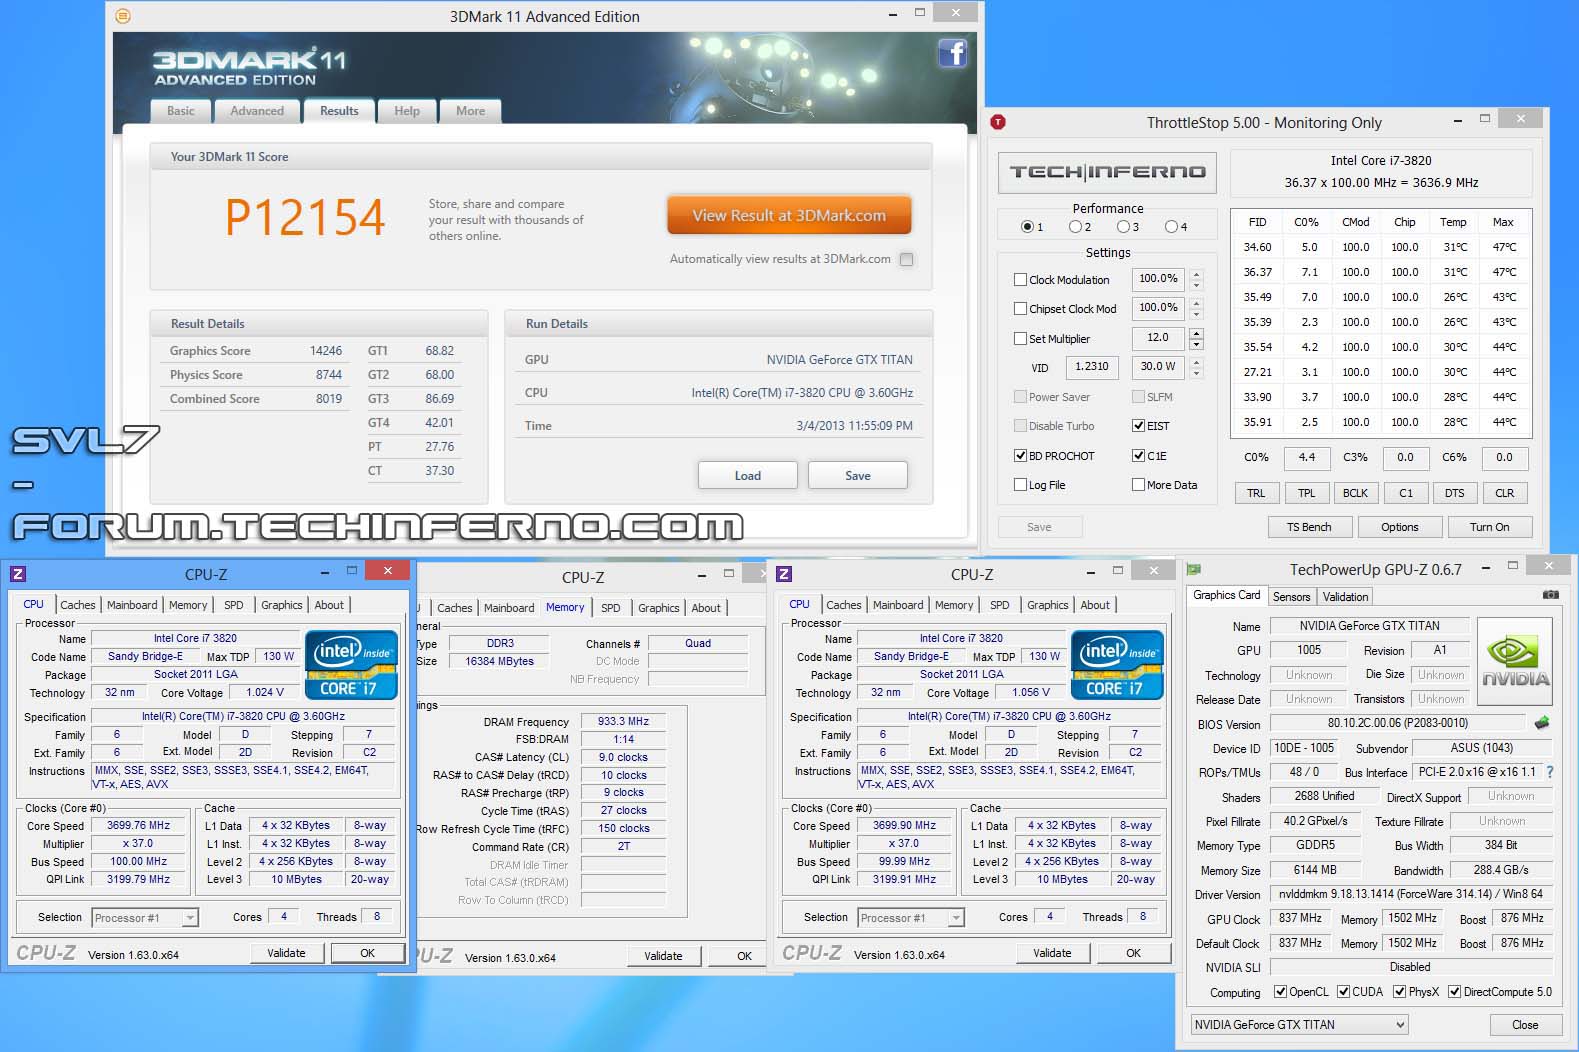Click the GPU-Z BIOS save chip icon
This screenshot has height=1052, width=1579.
(1541, 722)
